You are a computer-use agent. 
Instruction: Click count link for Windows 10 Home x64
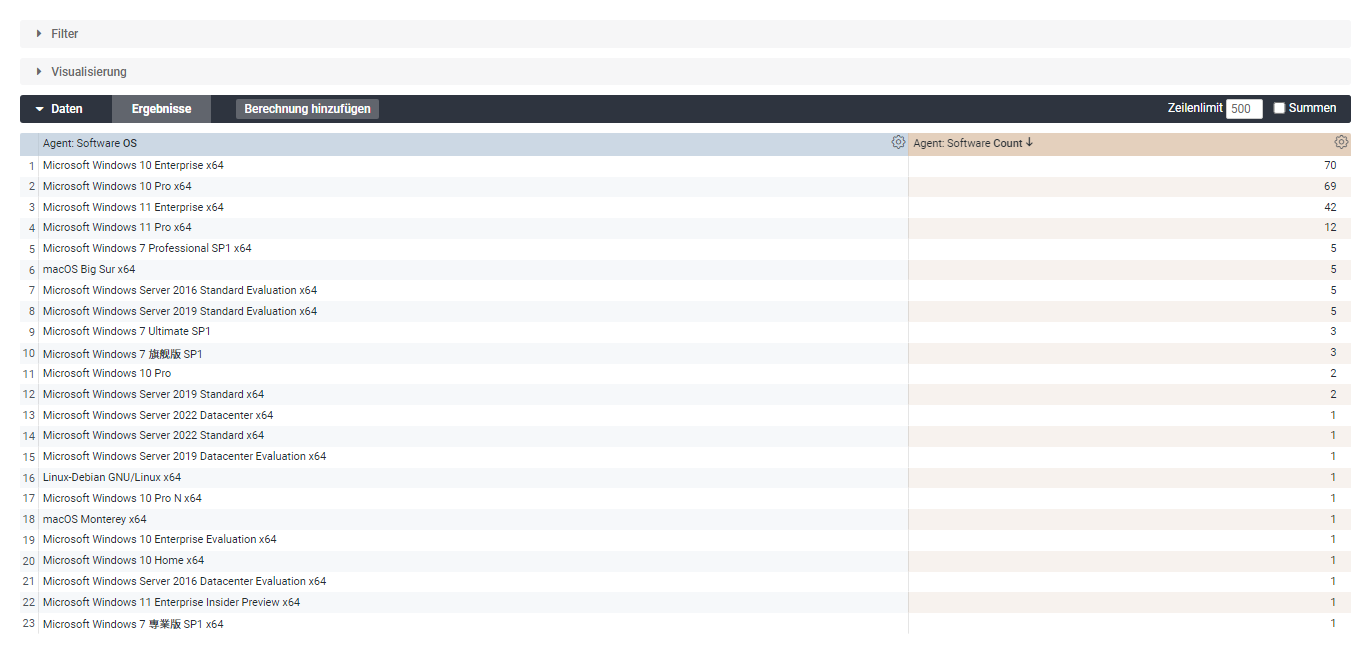(1333, 560)
